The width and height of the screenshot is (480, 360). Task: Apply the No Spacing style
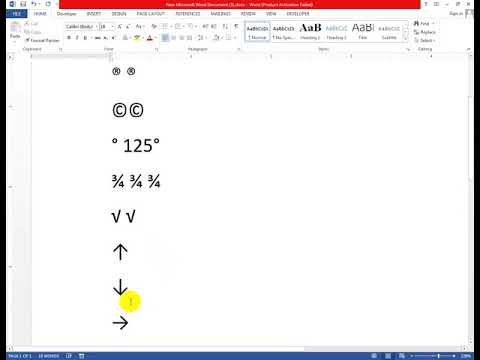coord(283,32)
